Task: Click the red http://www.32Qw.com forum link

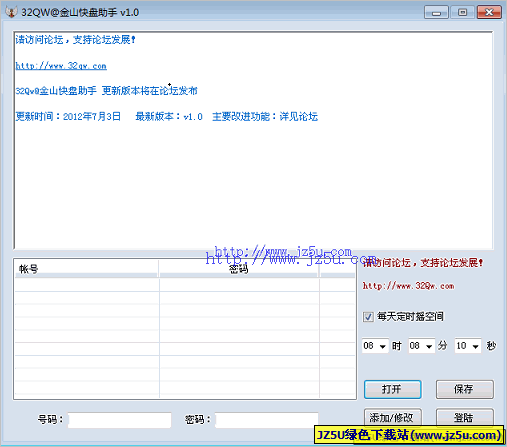Action: (408, 286)
